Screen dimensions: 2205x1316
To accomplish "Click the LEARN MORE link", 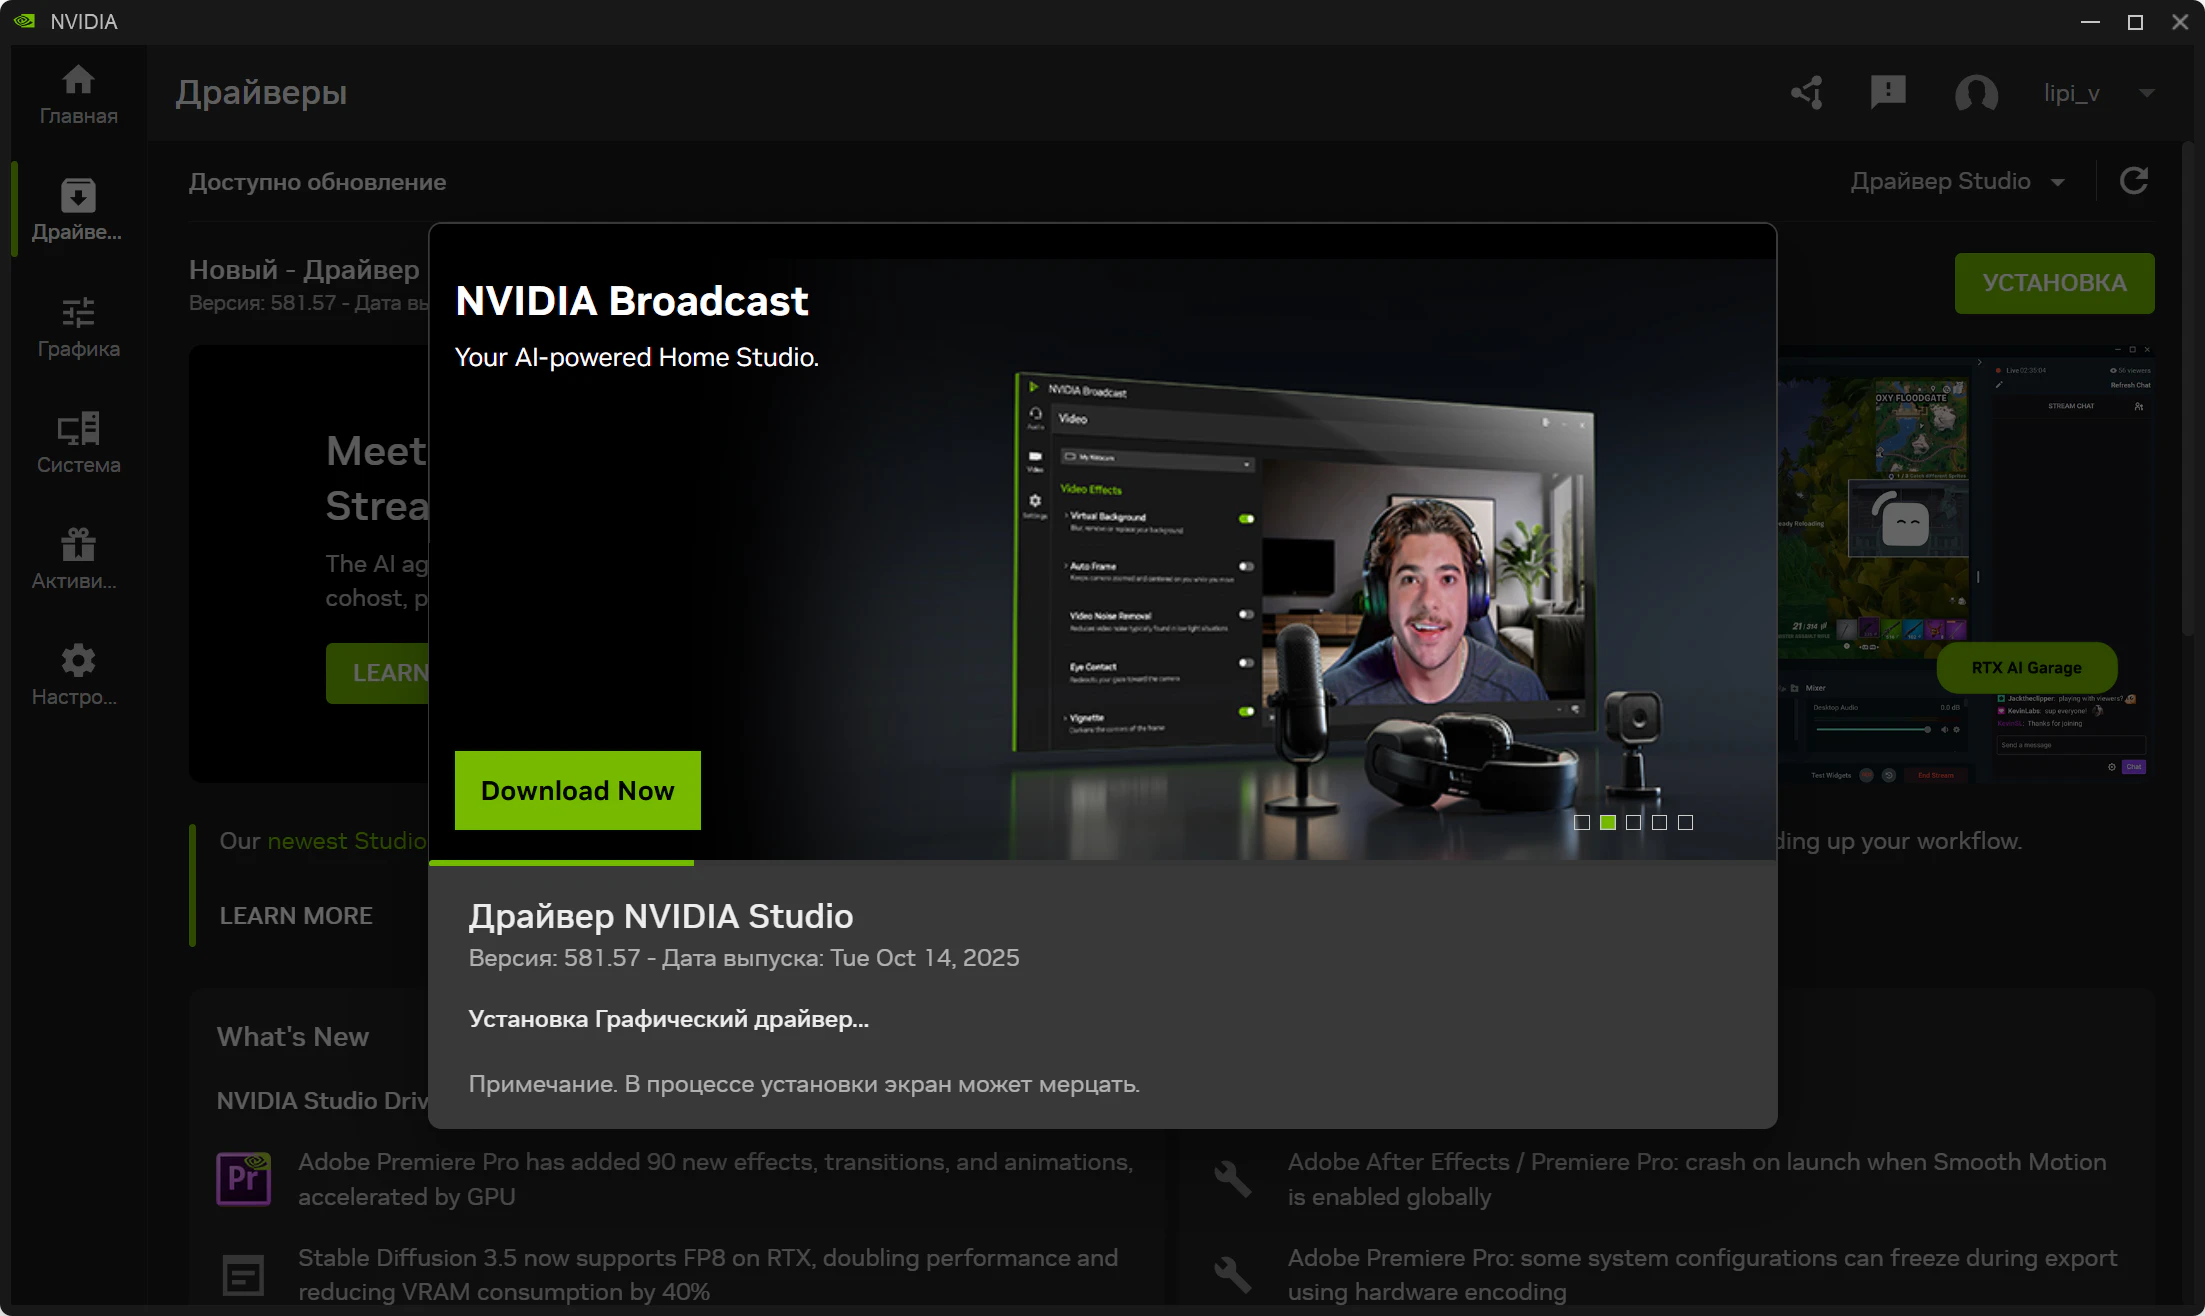I will (x=296, y=916).
